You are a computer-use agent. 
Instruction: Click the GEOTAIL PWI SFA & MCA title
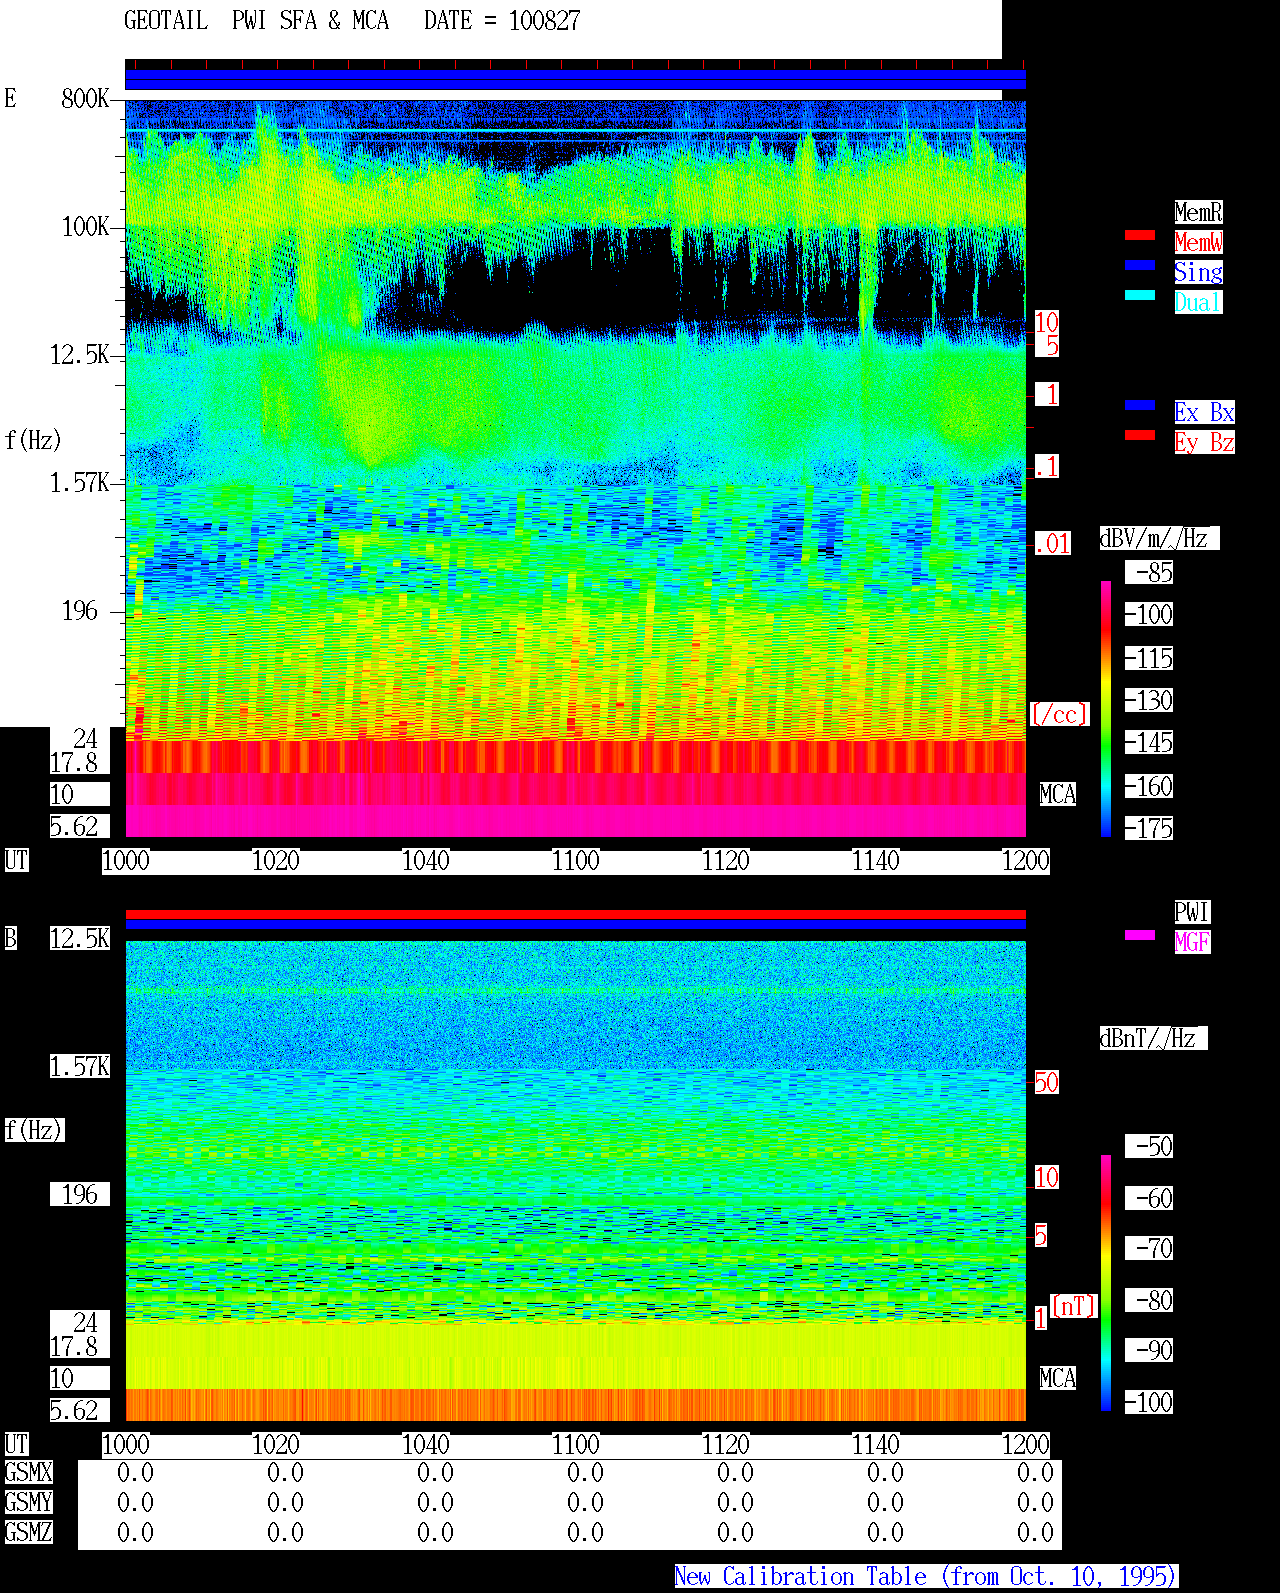click(256, 21)
